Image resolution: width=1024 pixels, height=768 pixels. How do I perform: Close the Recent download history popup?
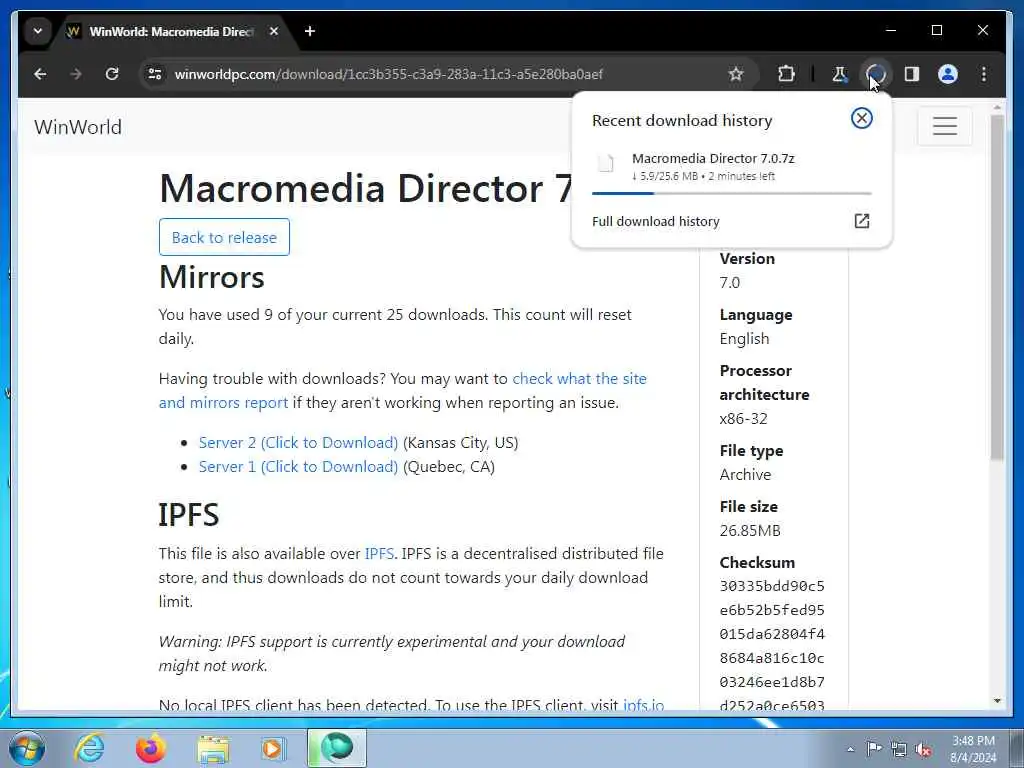click(861, 118)
